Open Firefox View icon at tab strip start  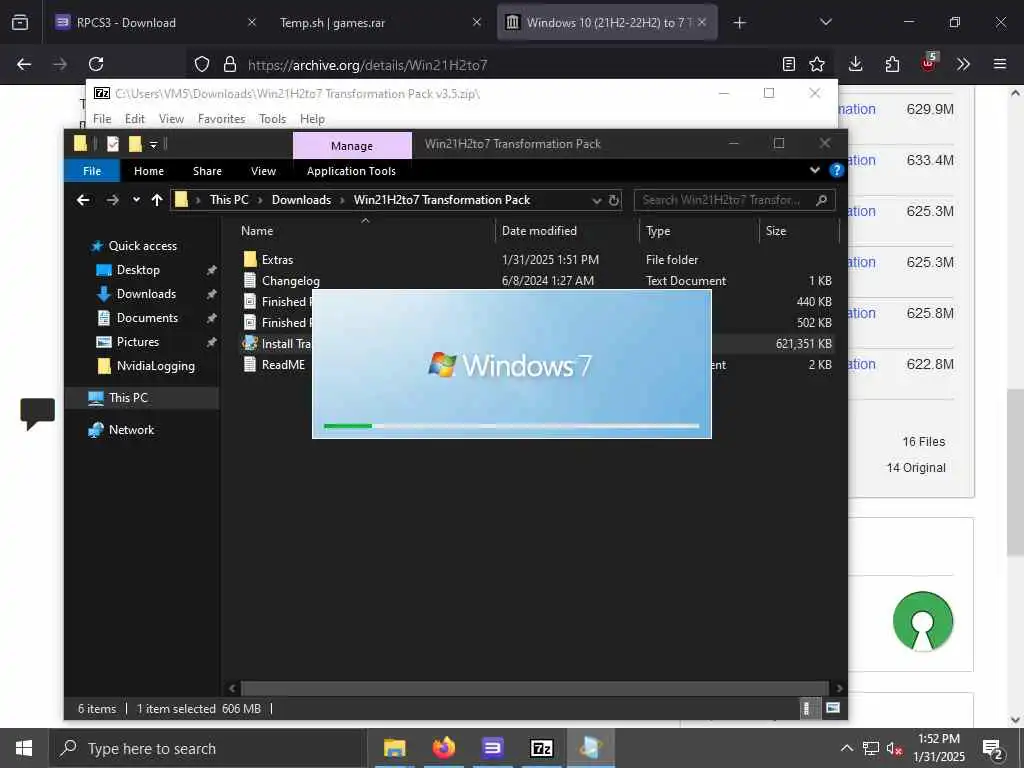20,23
